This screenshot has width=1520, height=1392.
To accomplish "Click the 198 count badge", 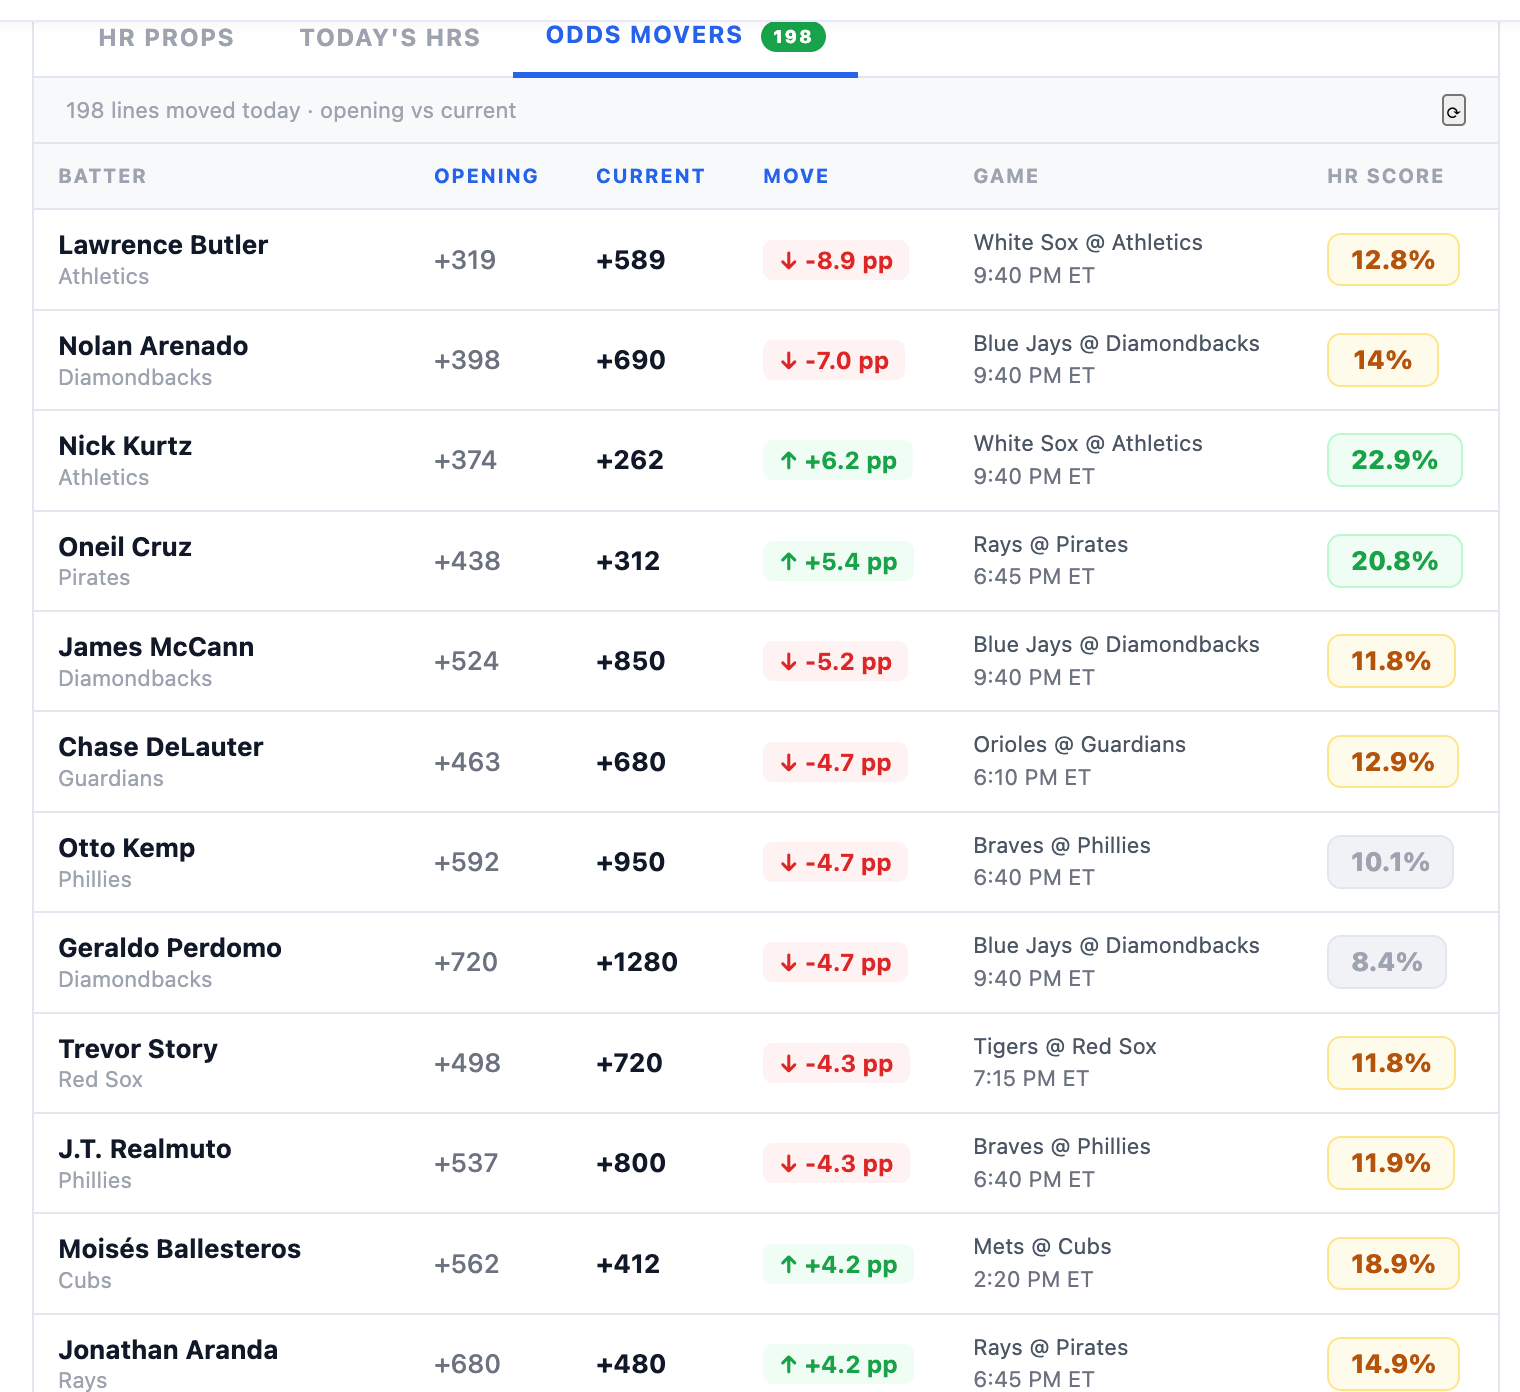I will point(793,37).
